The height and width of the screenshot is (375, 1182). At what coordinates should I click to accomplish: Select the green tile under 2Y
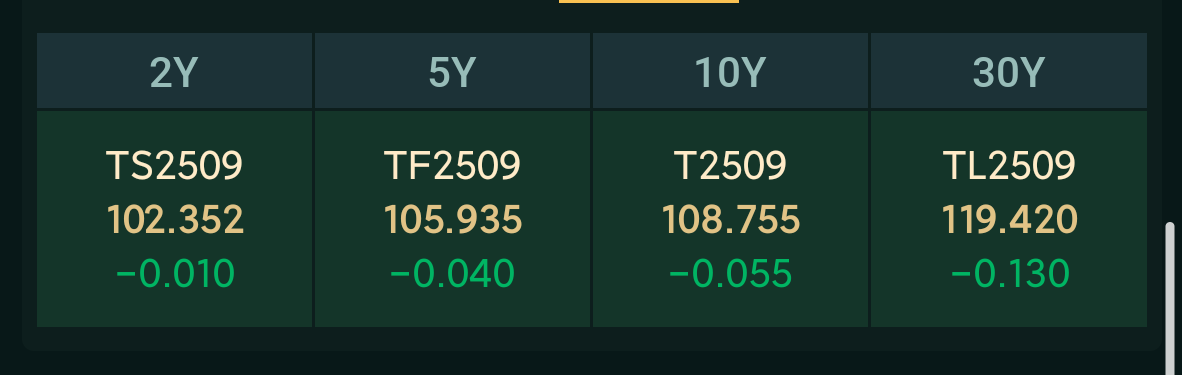(174, 219)
